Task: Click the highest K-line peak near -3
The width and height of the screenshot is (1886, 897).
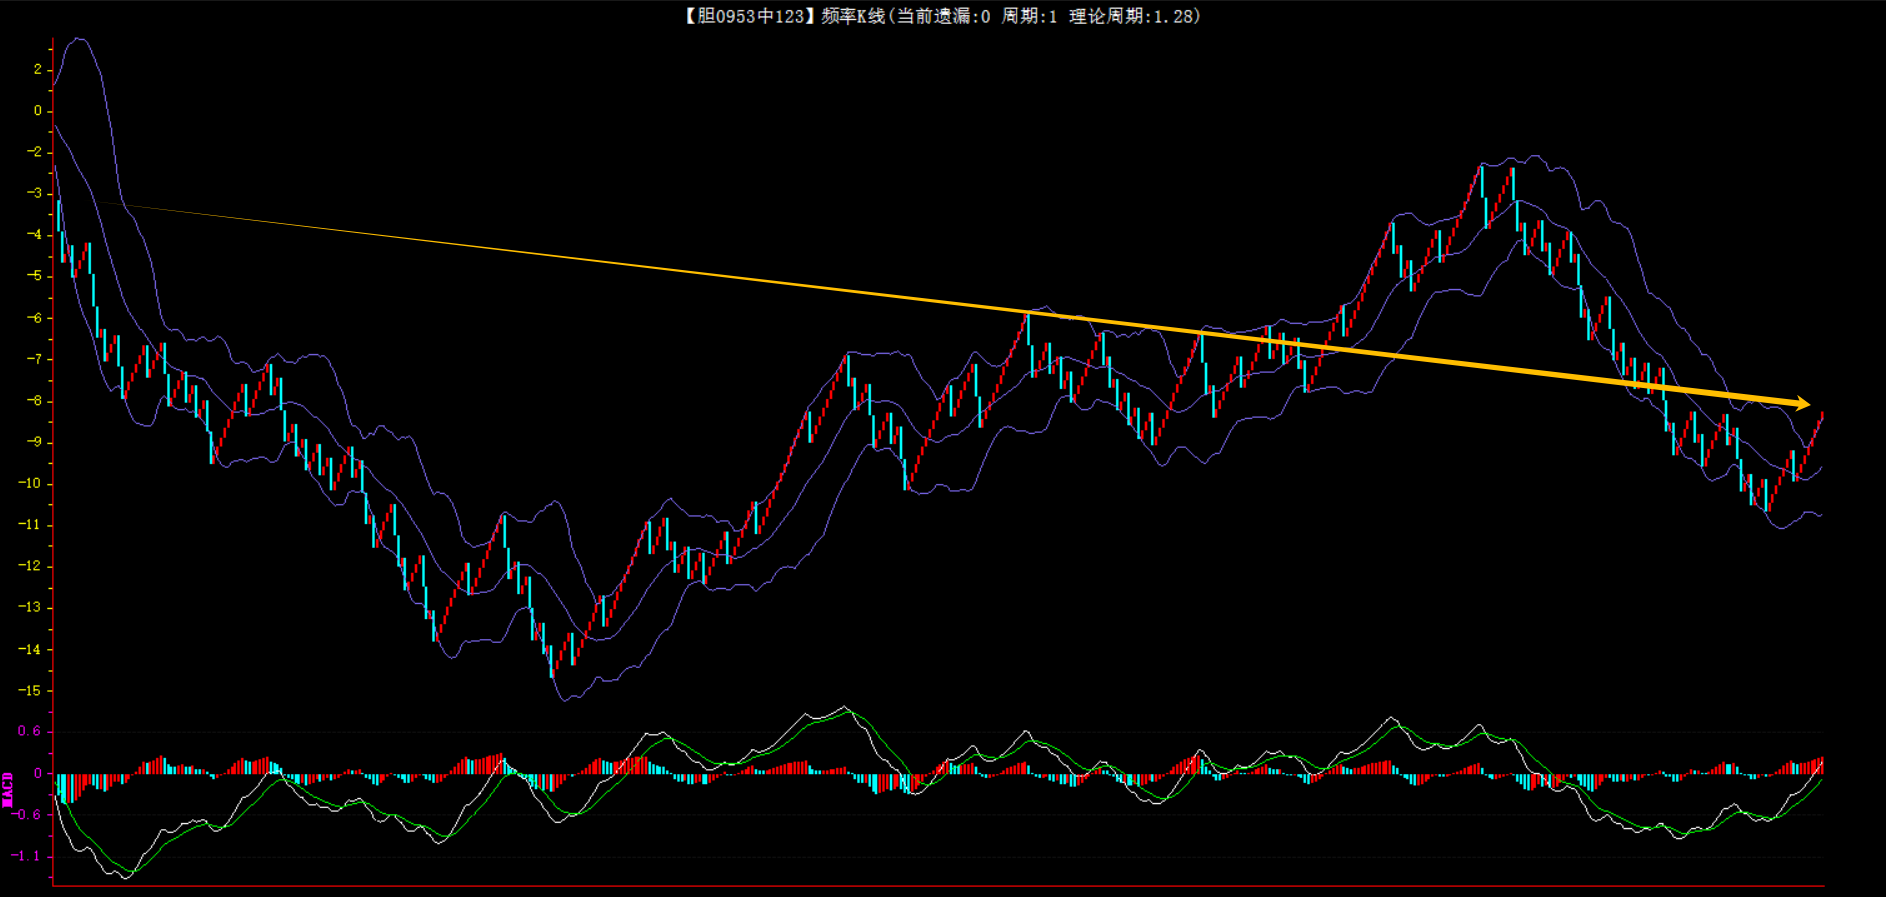Action: pyautogui.click(x=1480, y=170)
